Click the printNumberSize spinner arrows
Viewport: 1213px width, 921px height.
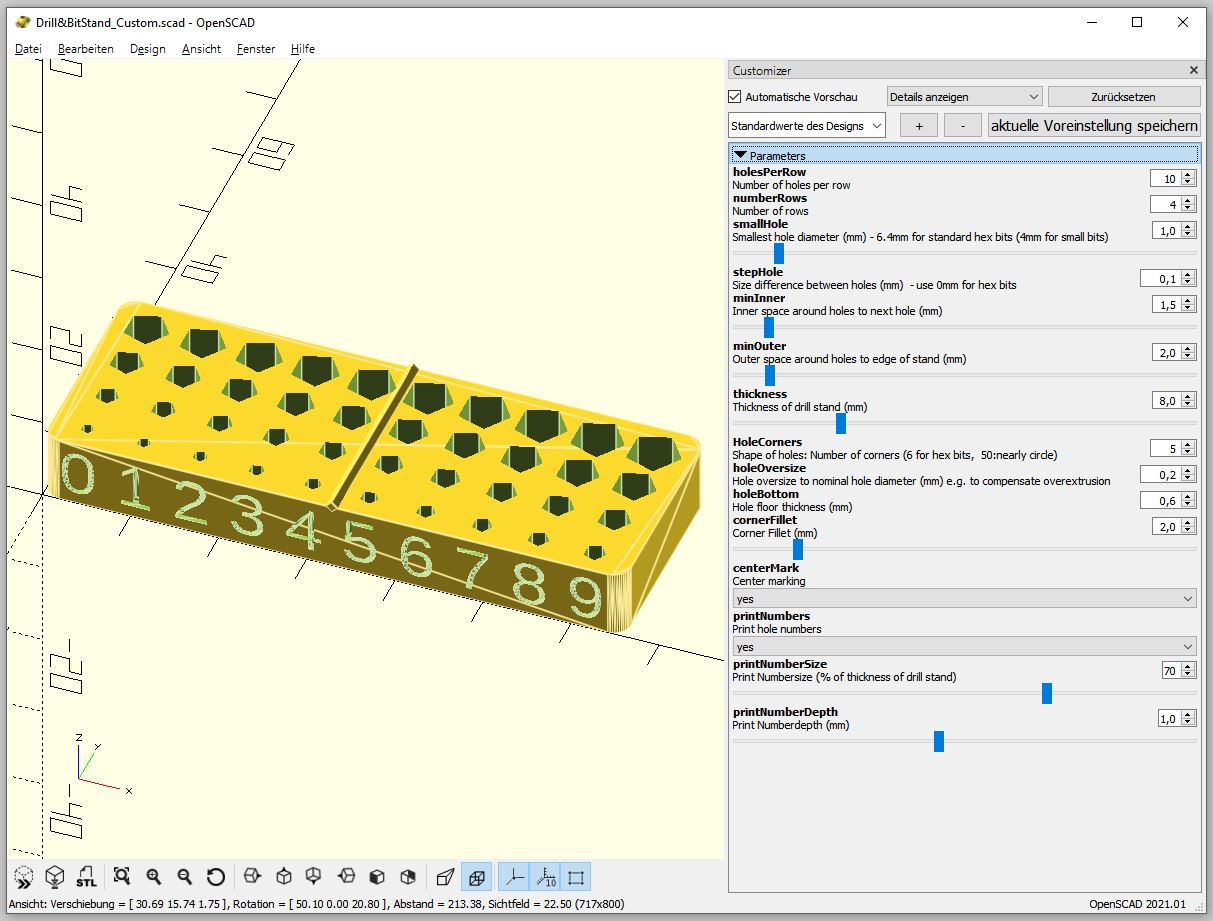[x=1188, y=670]
